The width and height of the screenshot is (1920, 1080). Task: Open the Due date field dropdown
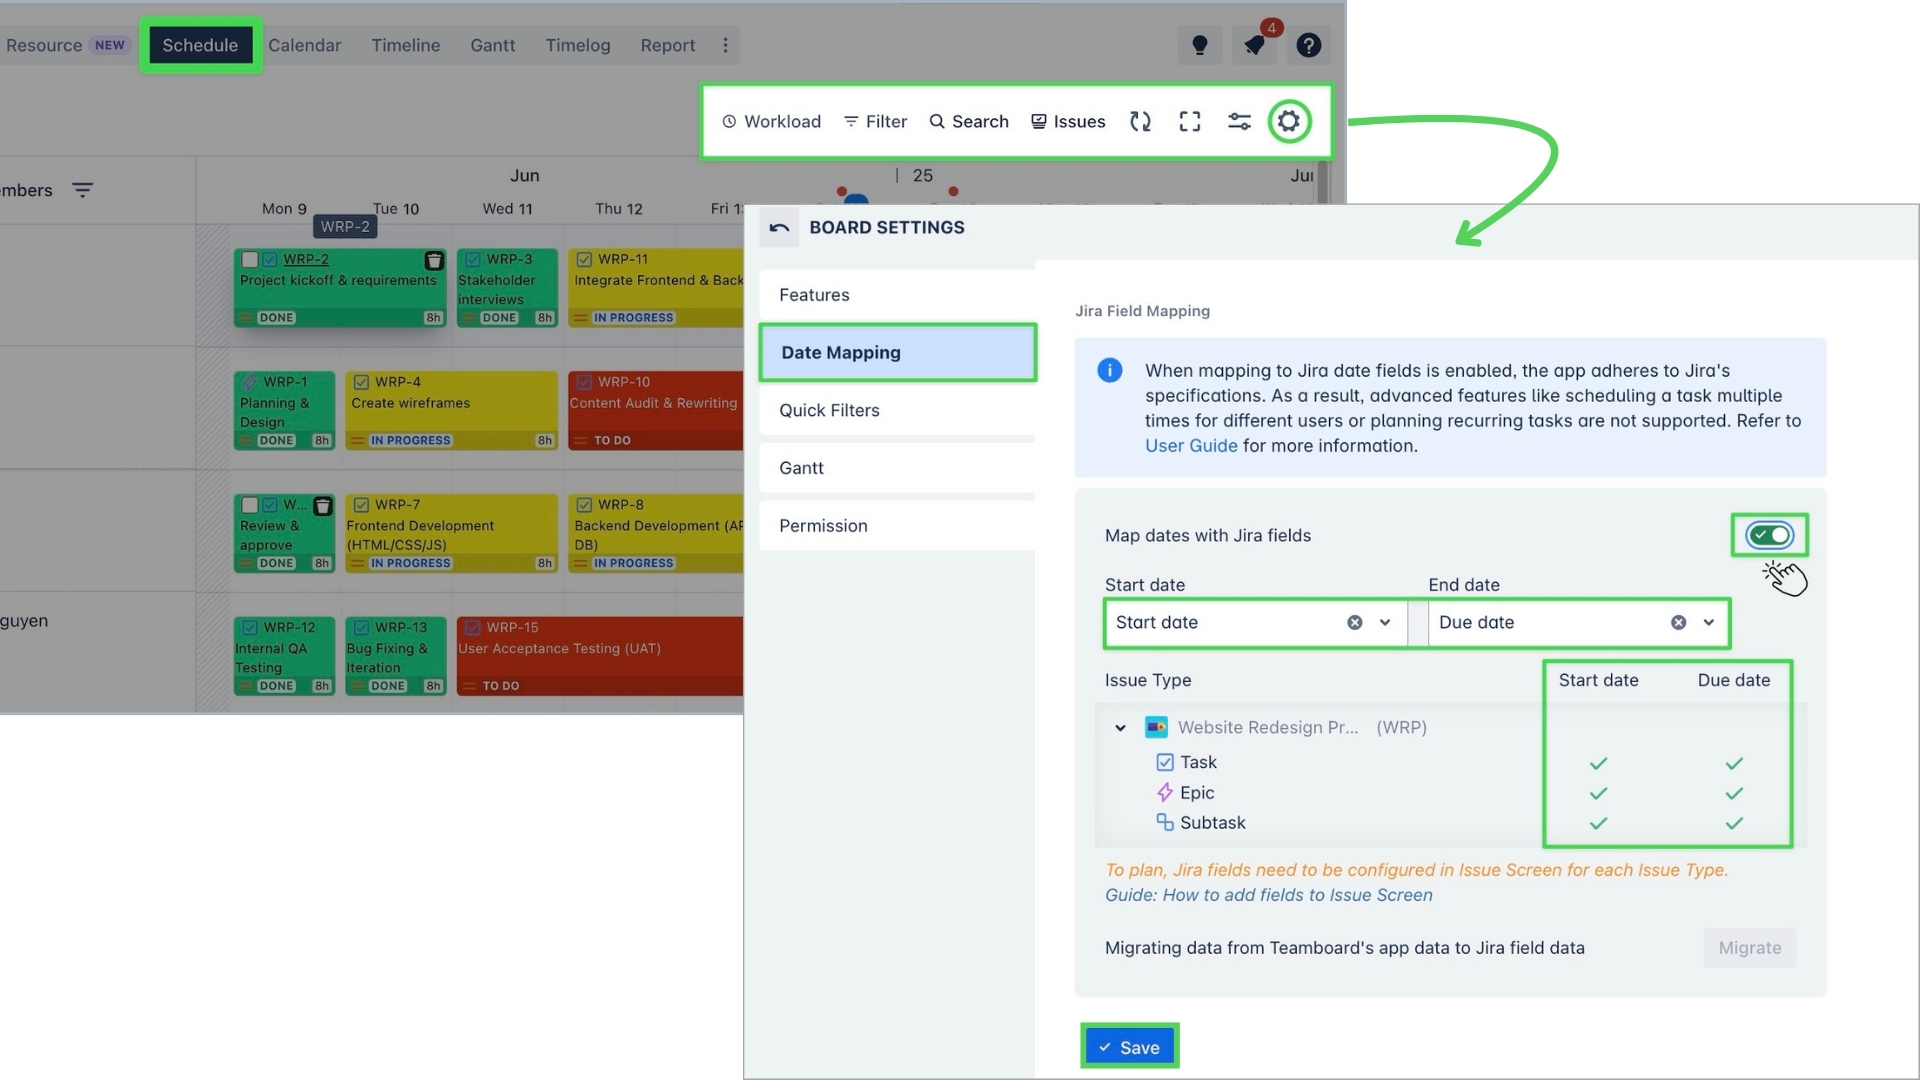click(x=1709, y=622)
